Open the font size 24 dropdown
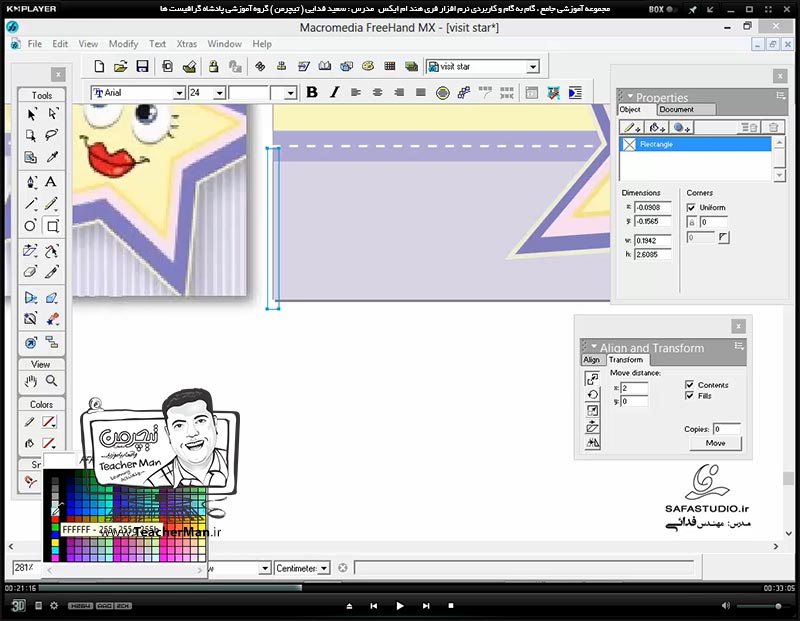The height and width of the screenshot is (621, 800). 219,93
